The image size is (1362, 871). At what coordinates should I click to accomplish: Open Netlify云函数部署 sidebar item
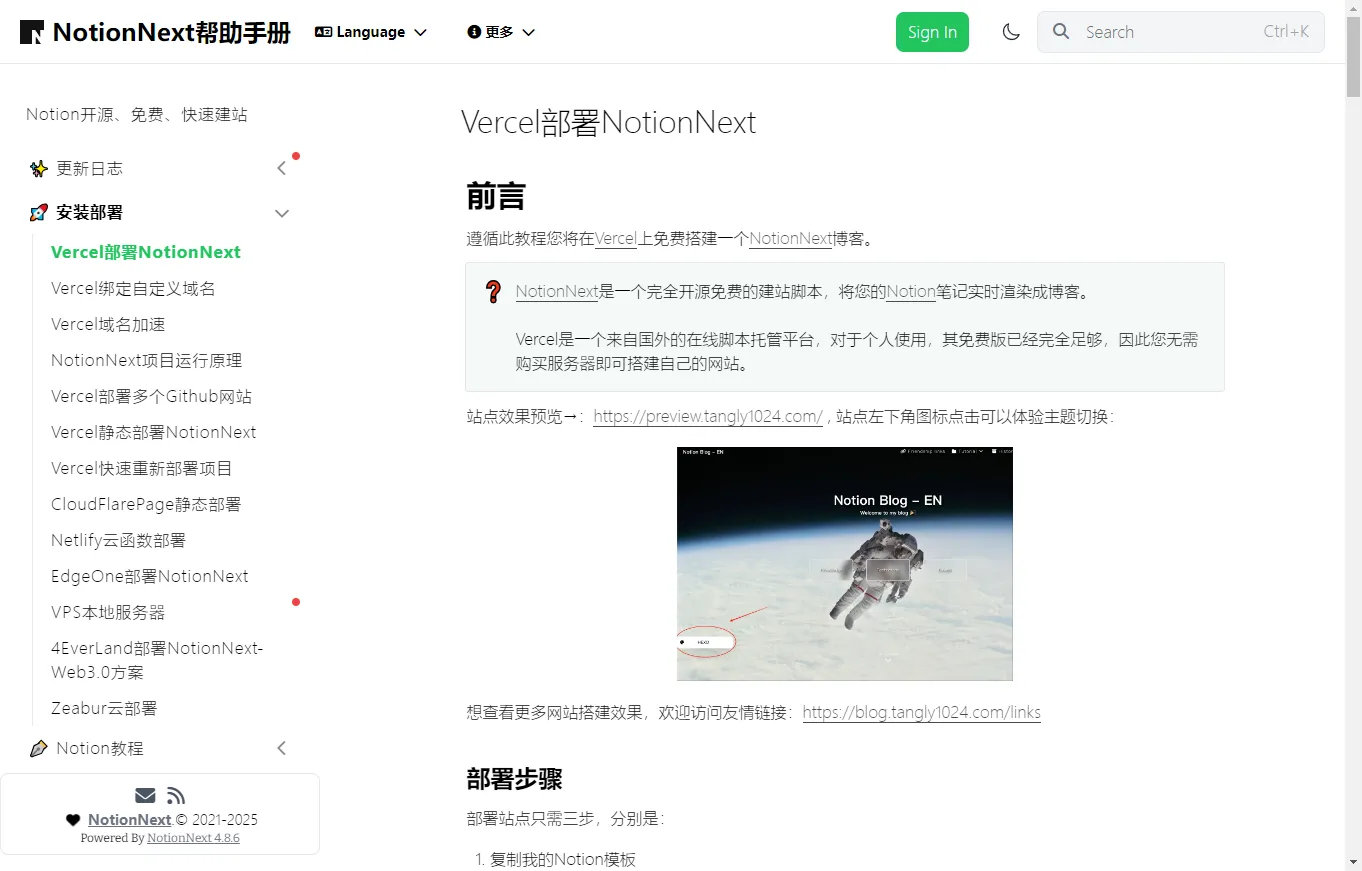click(x=118, y=540)
